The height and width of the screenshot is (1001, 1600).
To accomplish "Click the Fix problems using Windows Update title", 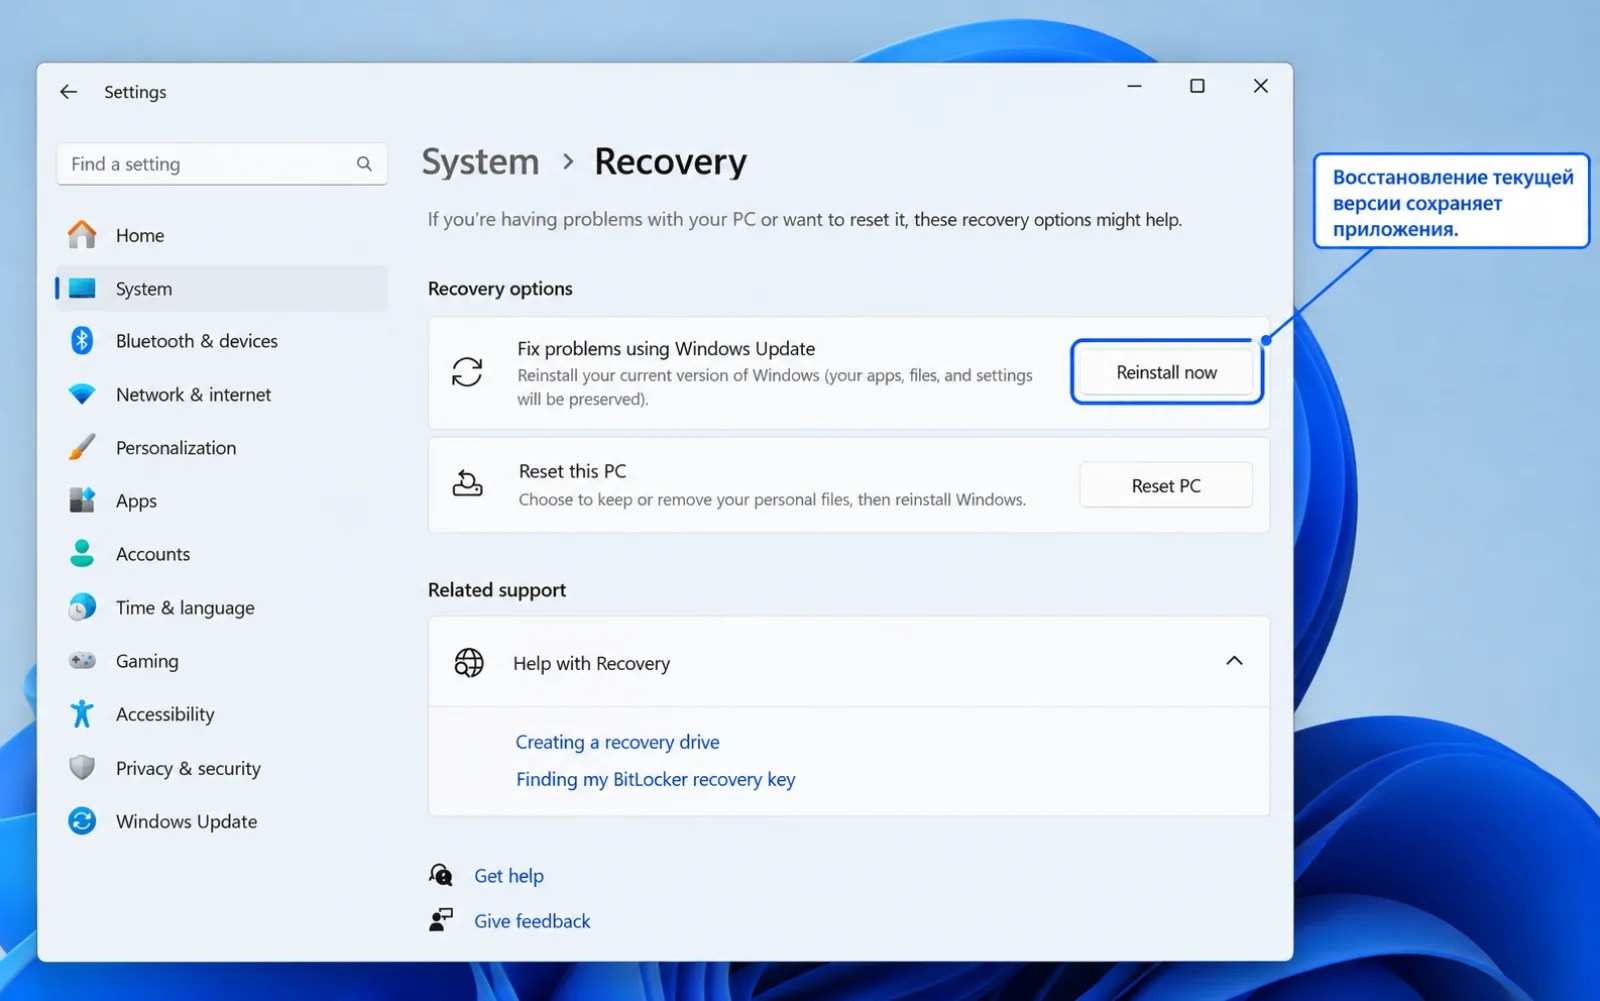I will [666, 348].
